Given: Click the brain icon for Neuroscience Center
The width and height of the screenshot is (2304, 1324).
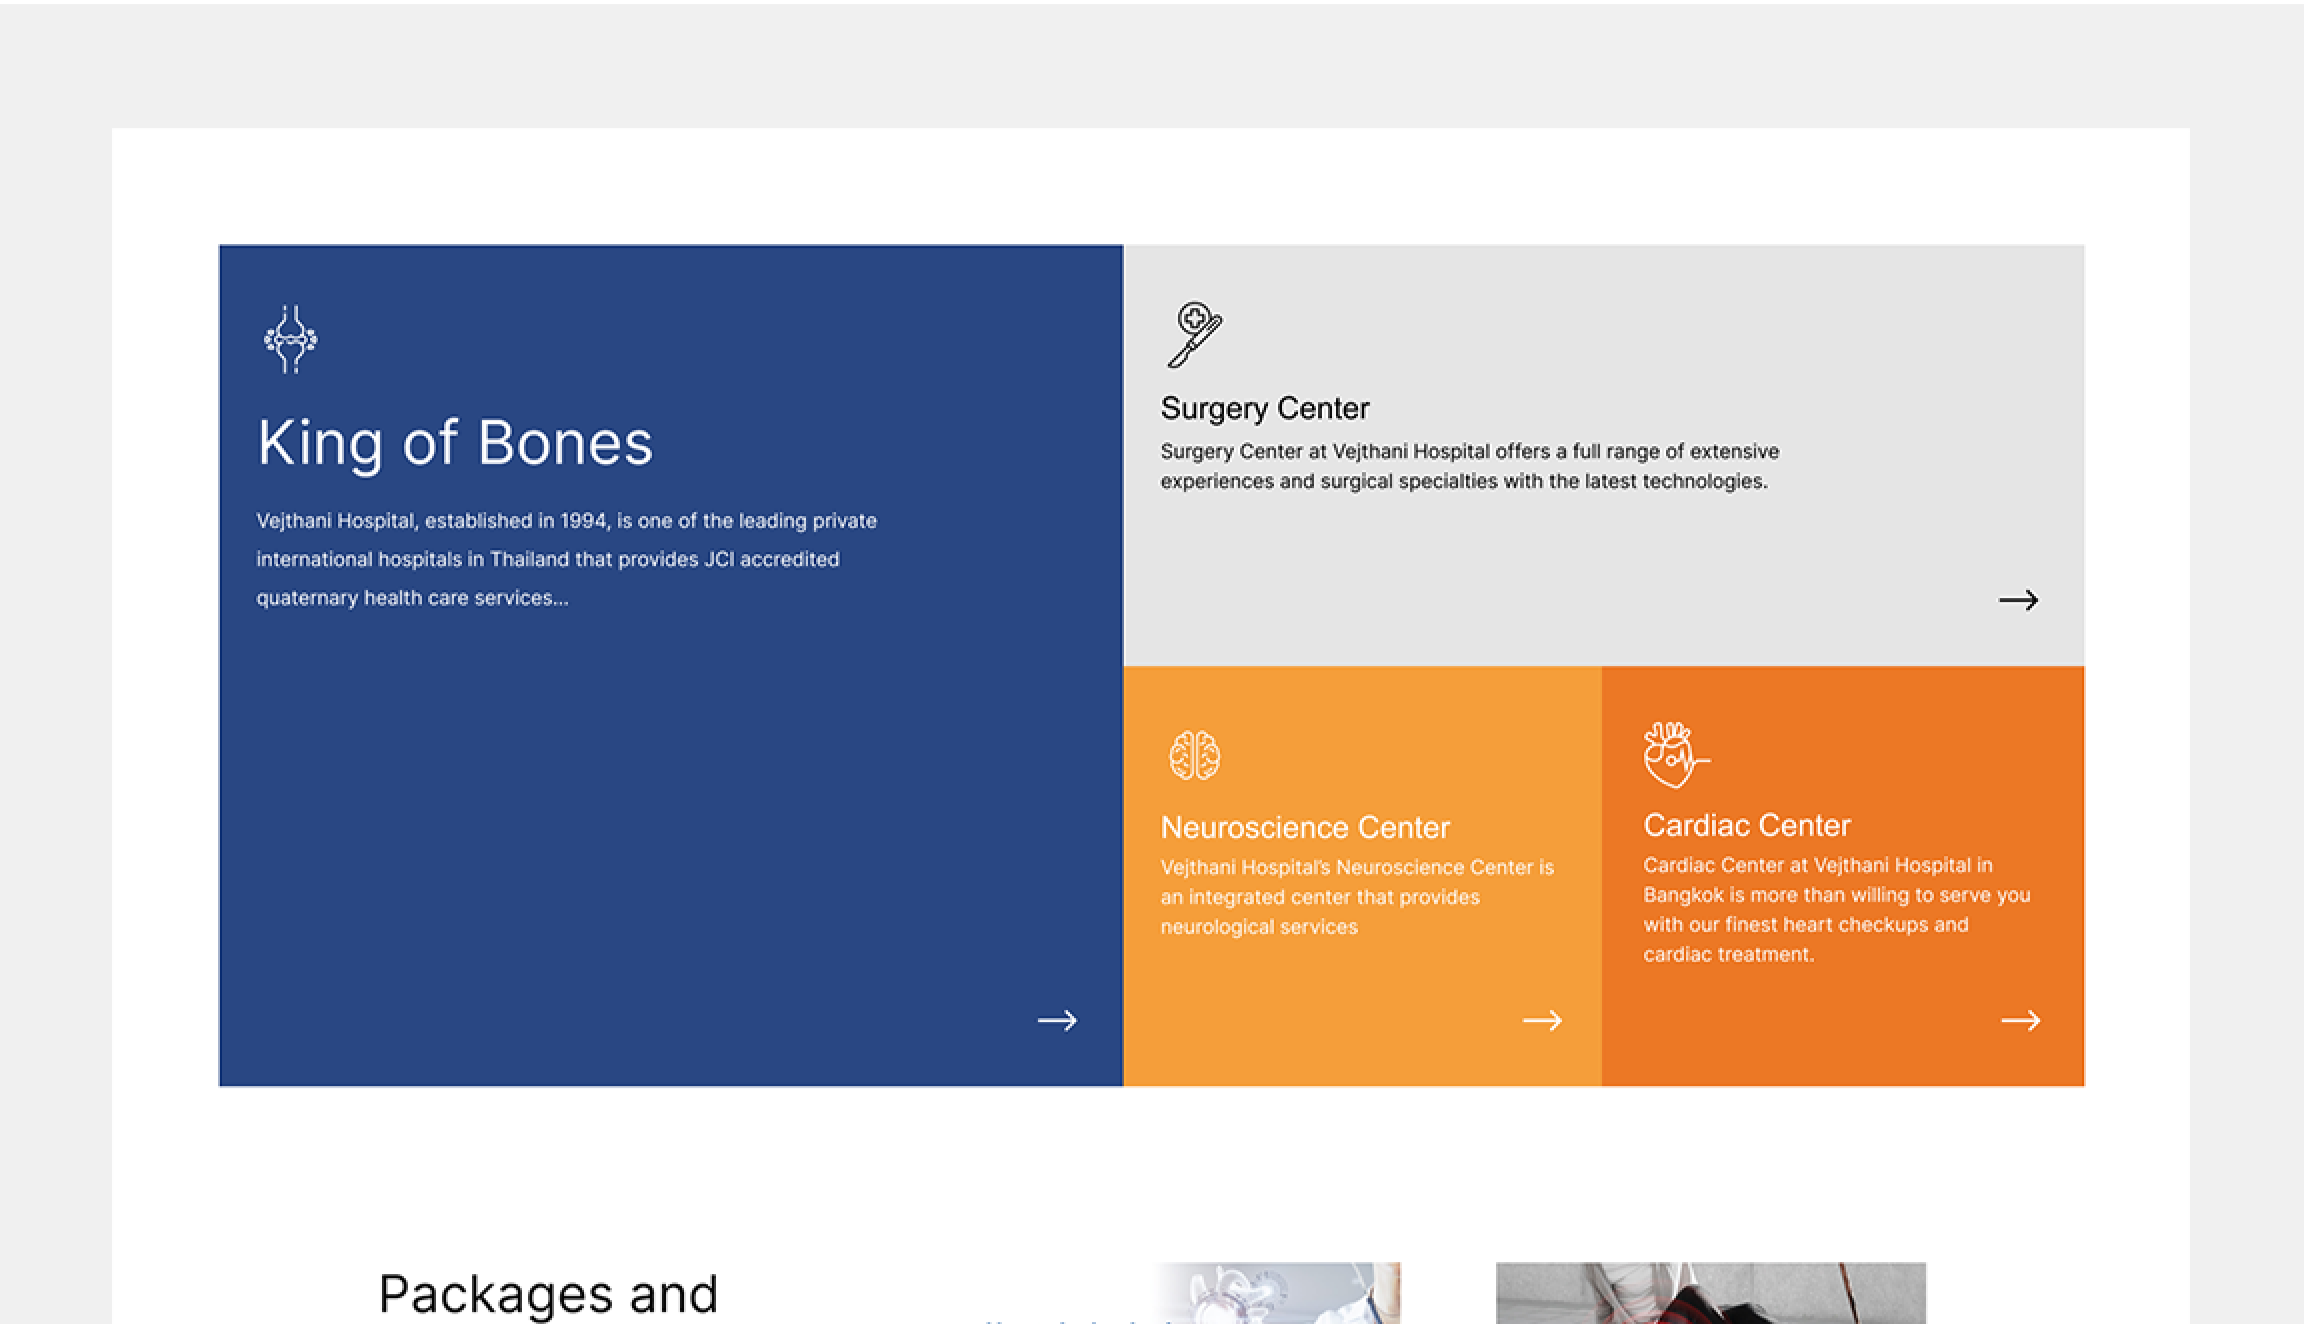Looking at the screenshot, I should (x=1194, y=755).
